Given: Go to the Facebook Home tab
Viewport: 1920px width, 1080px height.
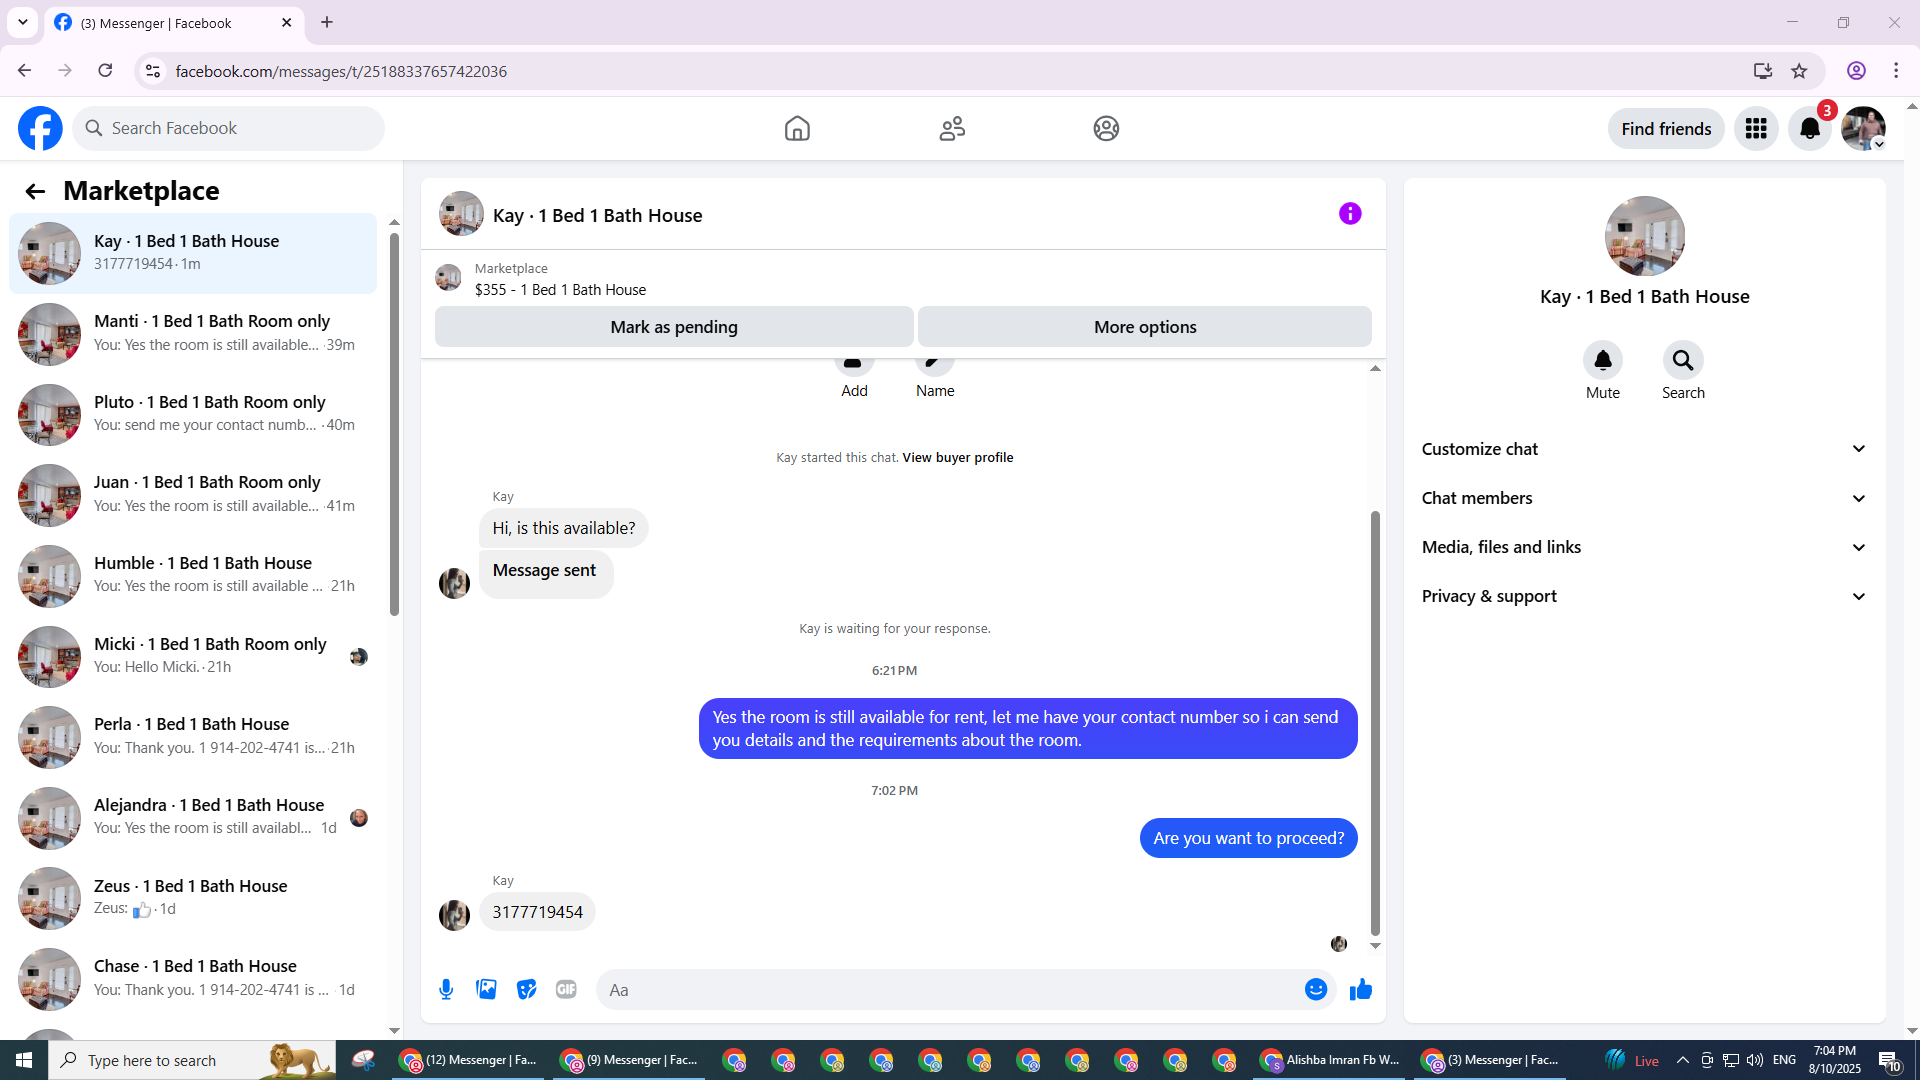Looking at the screenshot, I should tap(797, 129).
